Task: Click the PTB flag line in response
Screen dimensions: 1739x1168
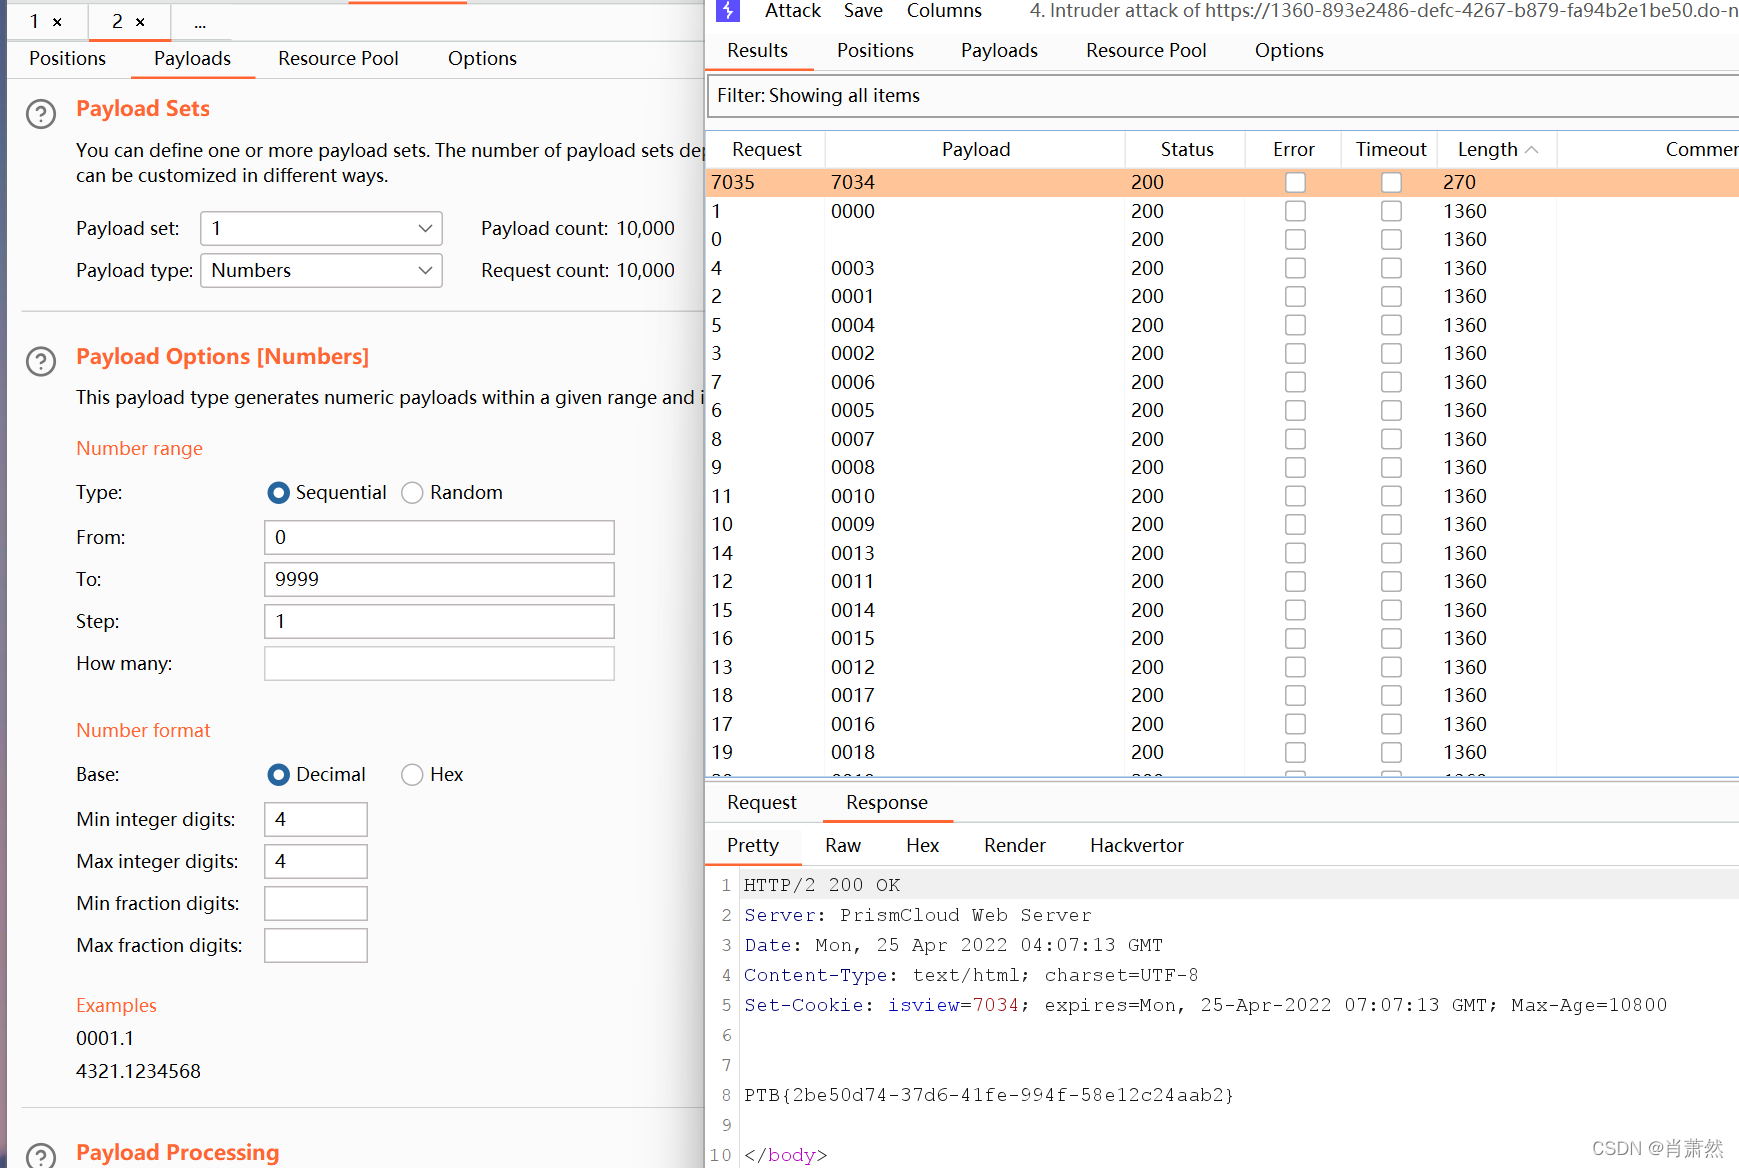Action: coord(988,1096)
